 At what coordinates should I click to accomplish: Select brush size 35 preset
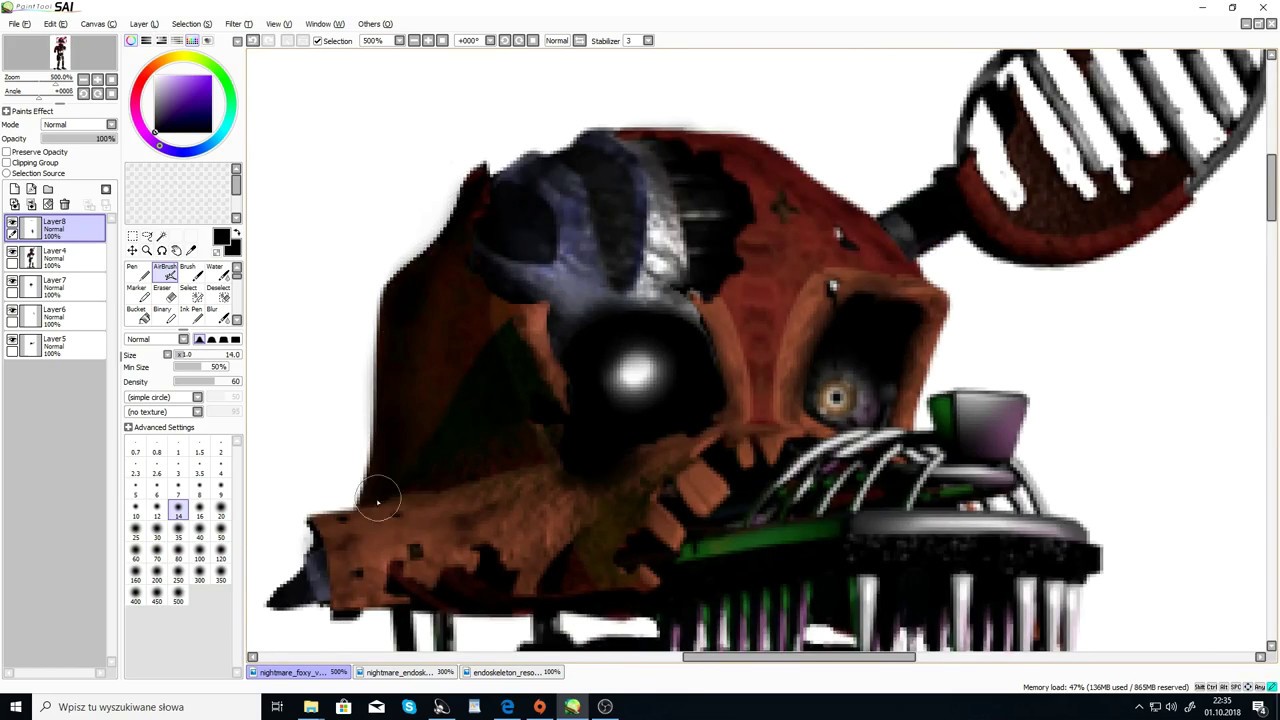point(178,533)
